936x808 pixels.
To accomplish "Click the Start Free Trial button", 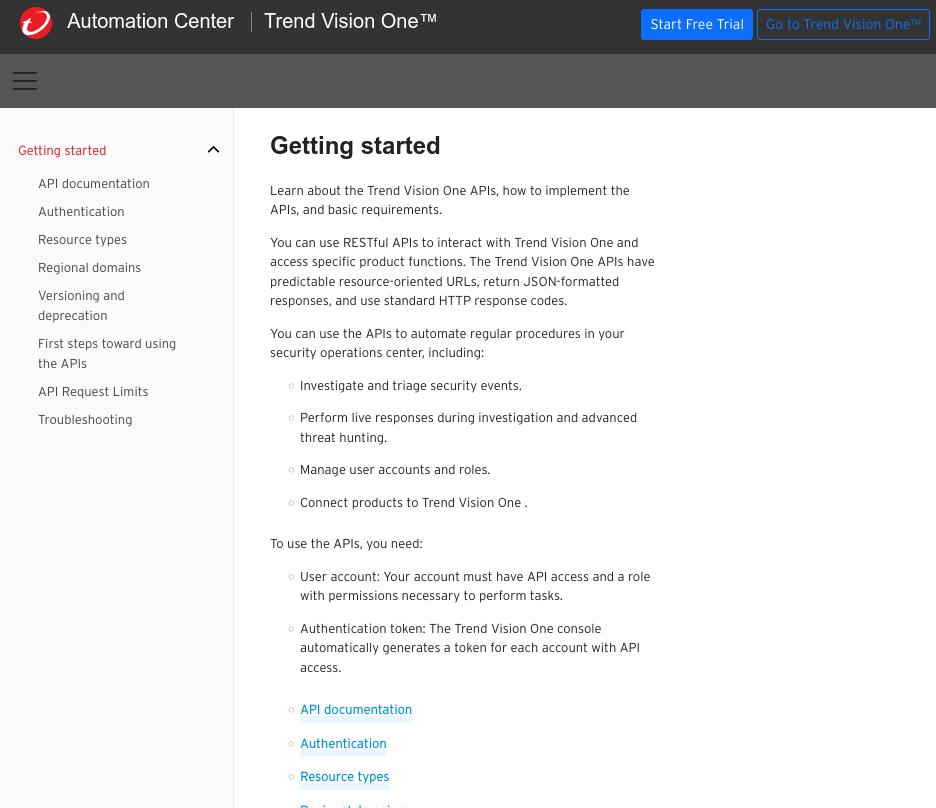I will tap(697, 24).
